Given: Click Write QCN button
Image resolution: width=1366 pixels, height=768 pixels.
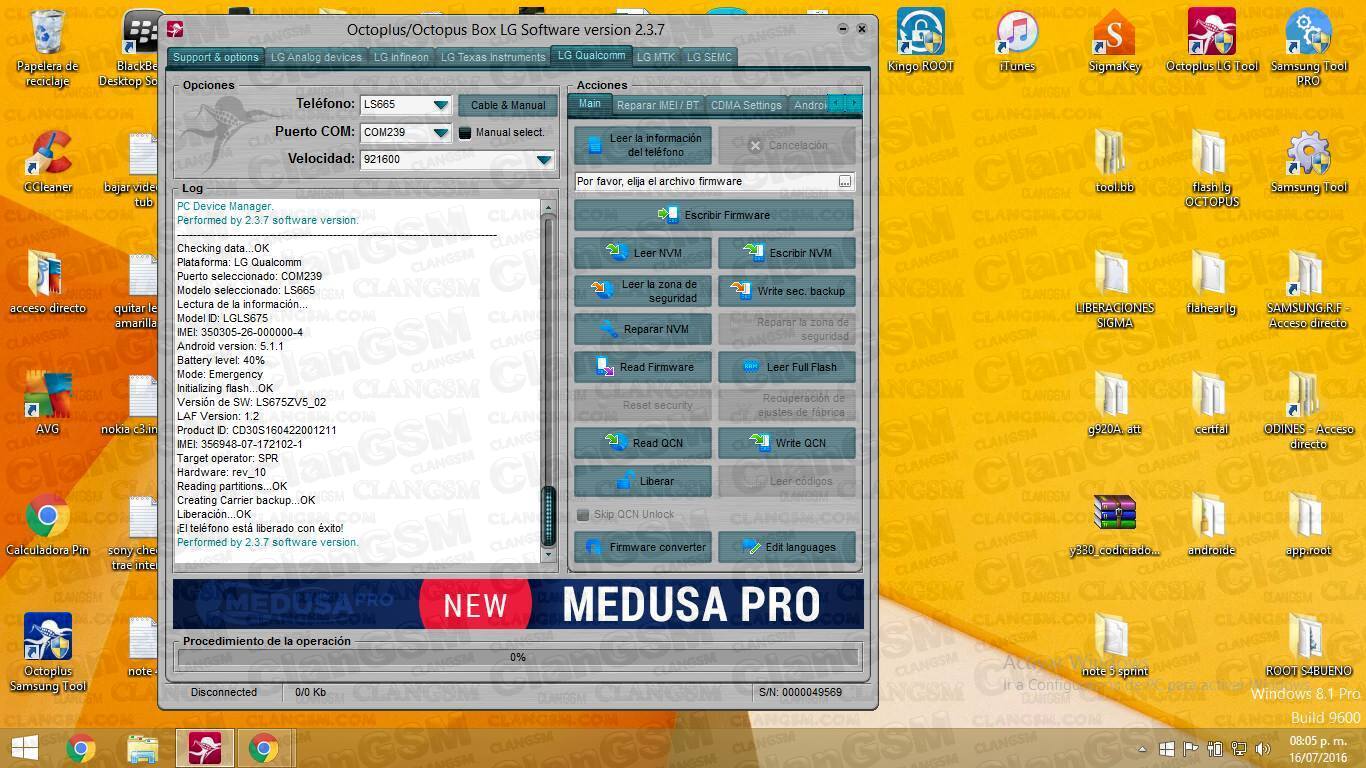Looking at the screenshot, I should pos(786,443).
